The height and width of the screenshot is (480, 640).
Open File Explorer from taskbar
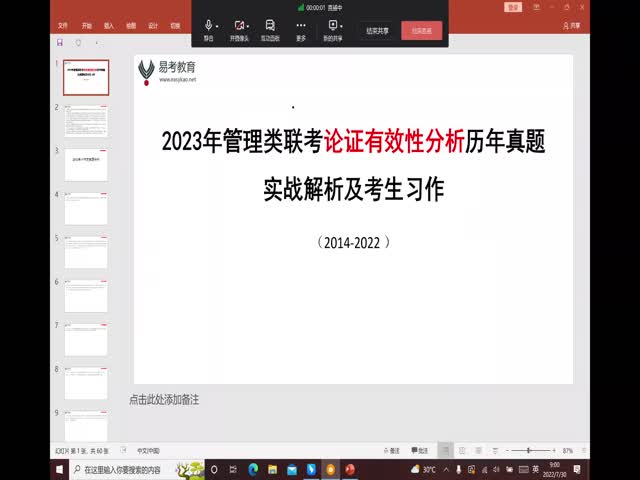click(x=272, y=470)
